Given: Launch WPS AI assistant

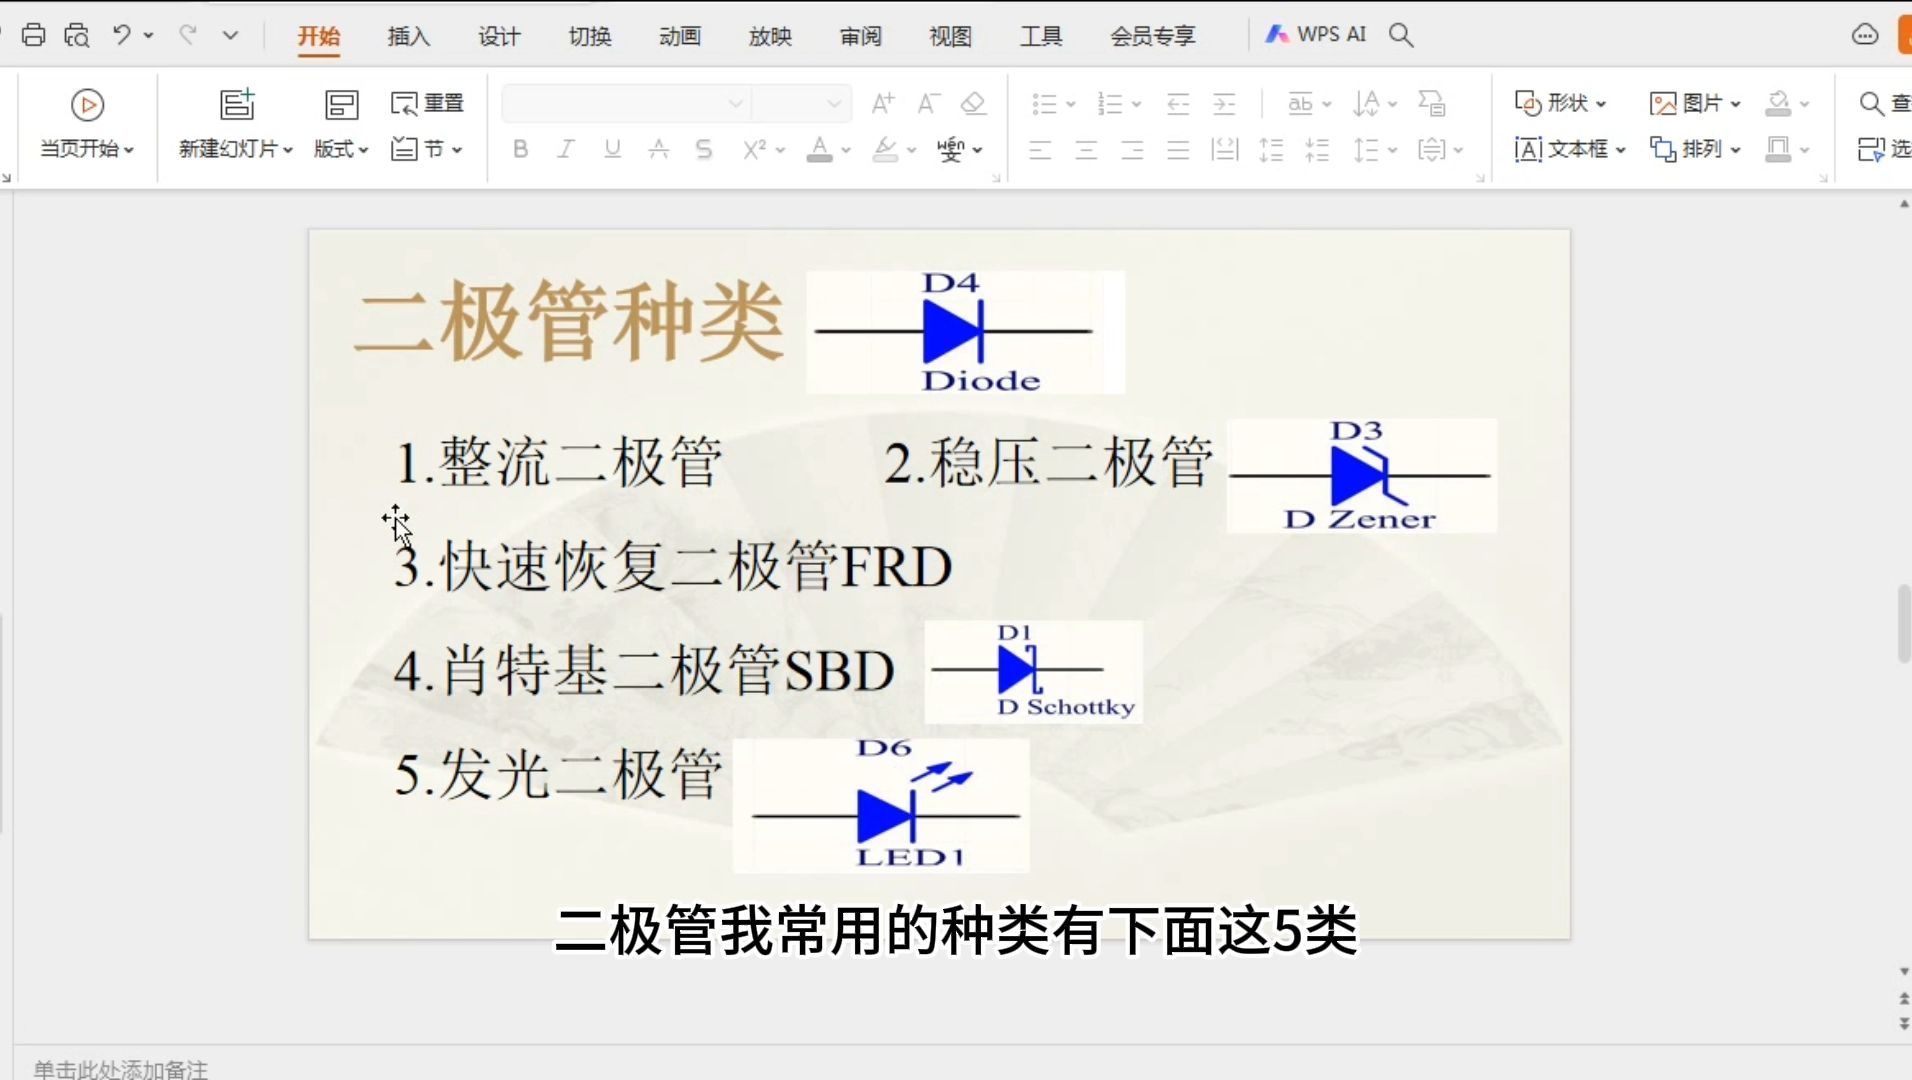Looking at the screenshot, I should (1315, 34).
